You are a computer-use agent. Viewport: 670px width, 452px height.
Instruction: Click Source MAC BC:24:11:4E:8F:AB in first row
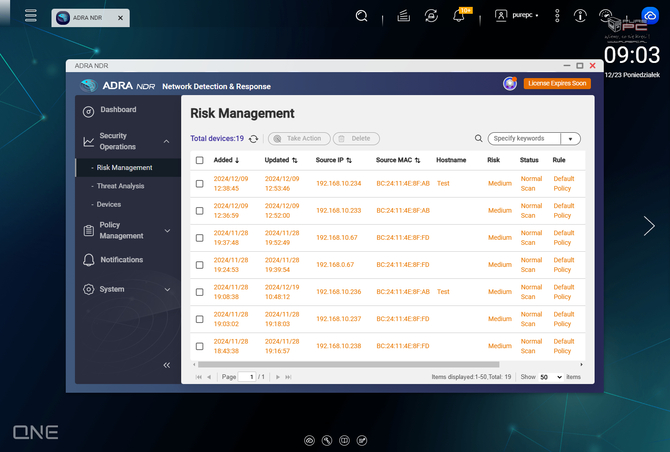[x=403, y=184]
